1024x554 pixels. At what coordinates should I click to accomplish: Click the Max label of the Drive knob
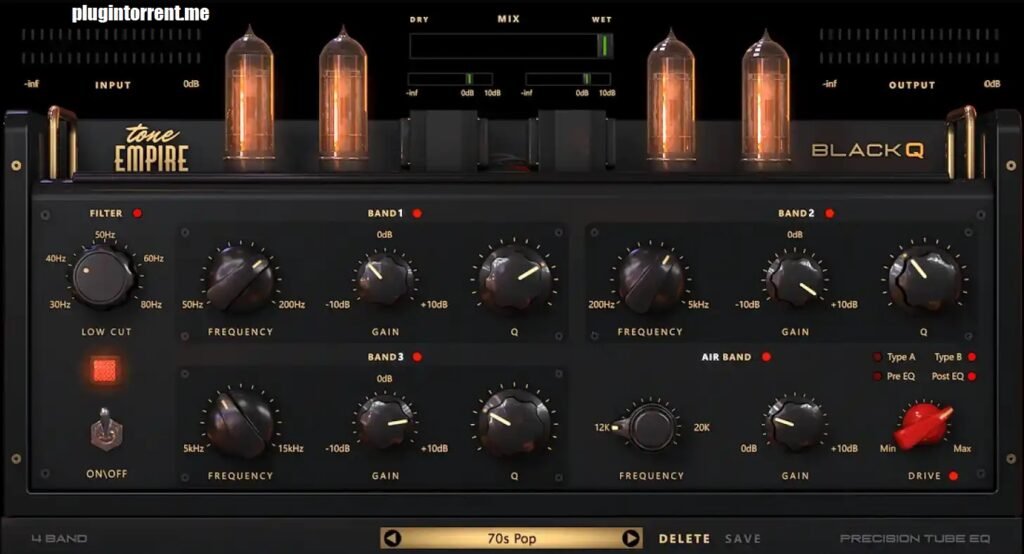962,448
